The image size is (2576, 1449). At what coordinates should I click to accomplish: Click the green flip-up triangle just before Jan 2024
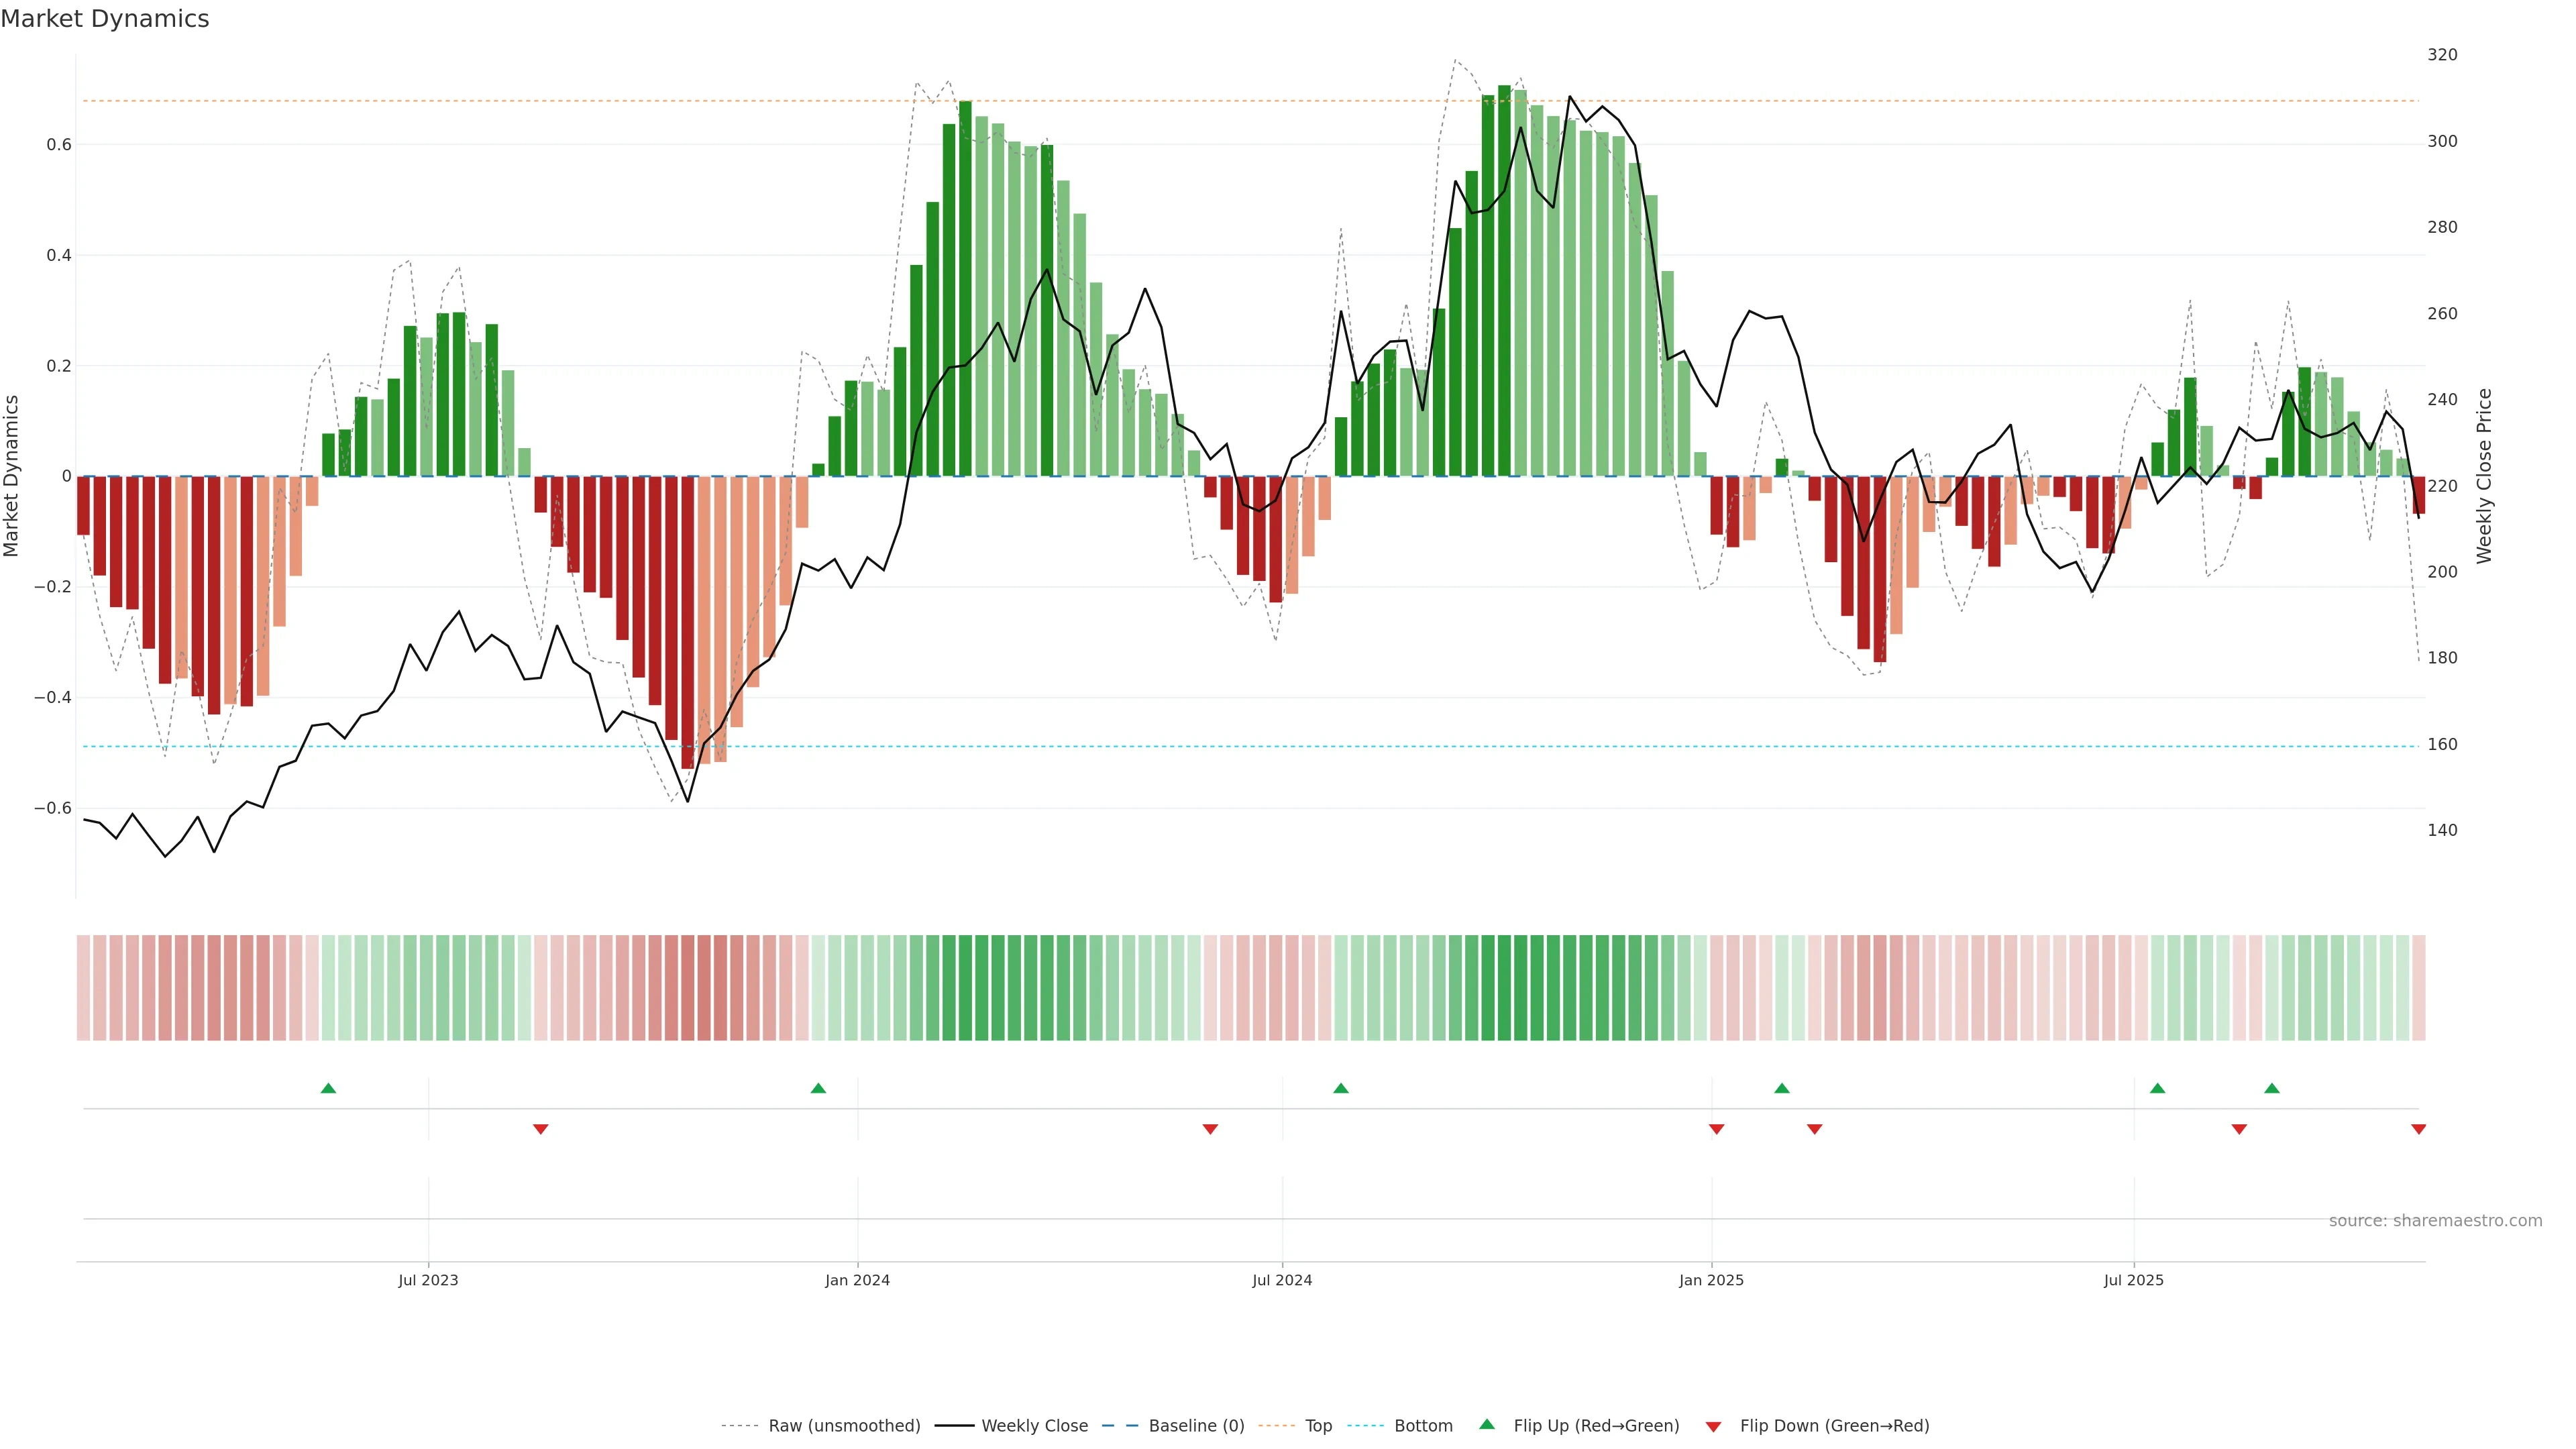pos(818,1088)
